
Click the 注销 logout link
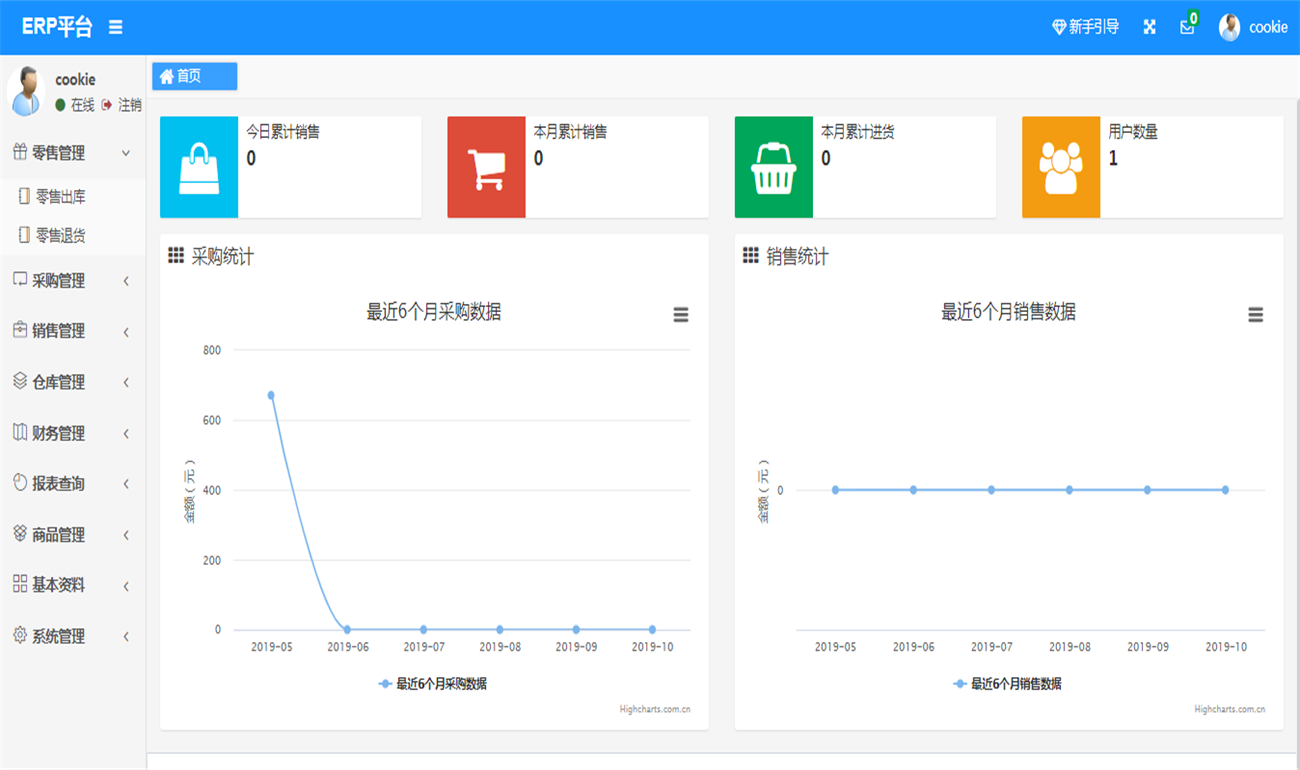pyautogui.click(x=122, y=105)
